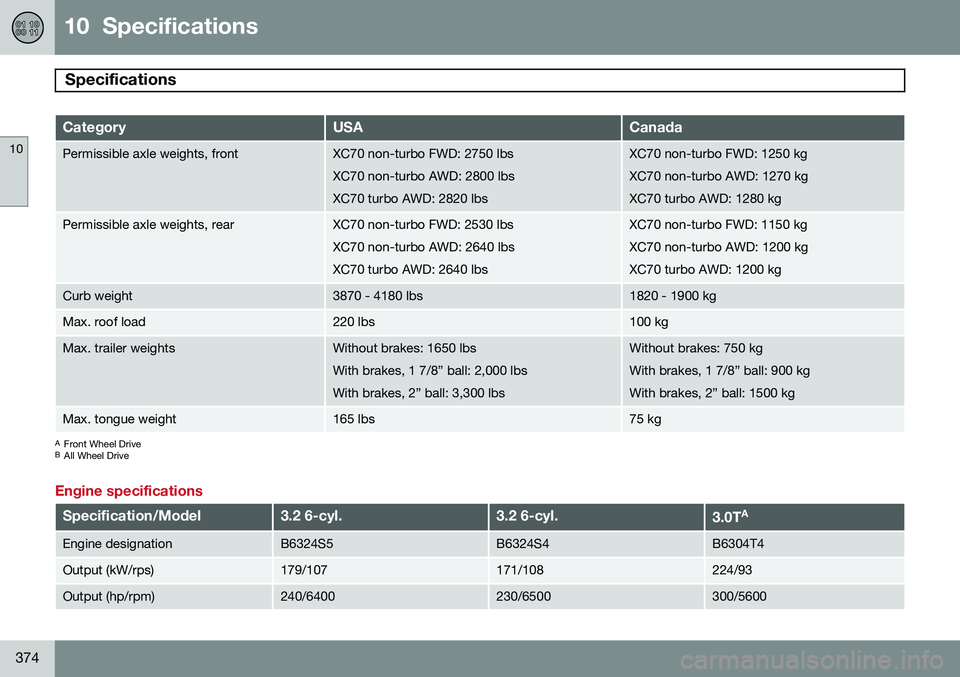This screenshot has height=677, width=960.
Task: Click 'XC70 turbo AWD: 1200 kg' value
Action: [705, 270]
